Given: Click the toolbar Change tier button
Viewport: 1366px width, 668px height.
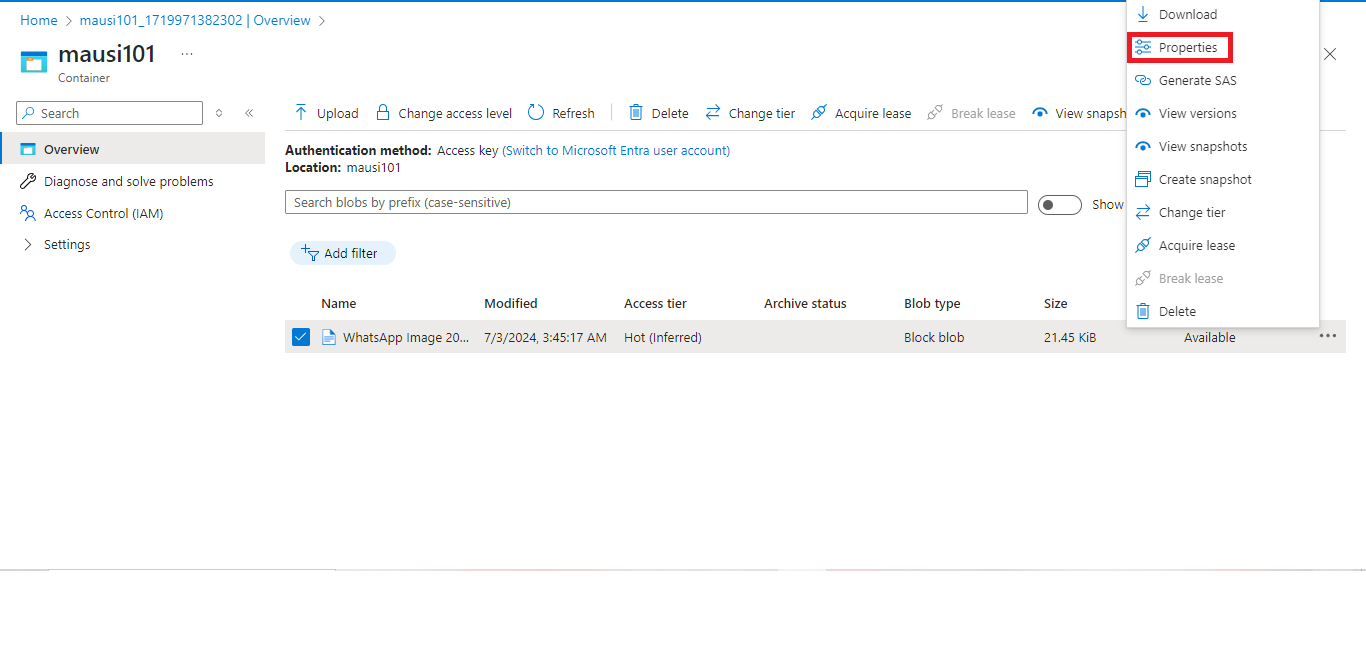Looking at the screenshot, I should pyautogui.click(x=750, y=113).
